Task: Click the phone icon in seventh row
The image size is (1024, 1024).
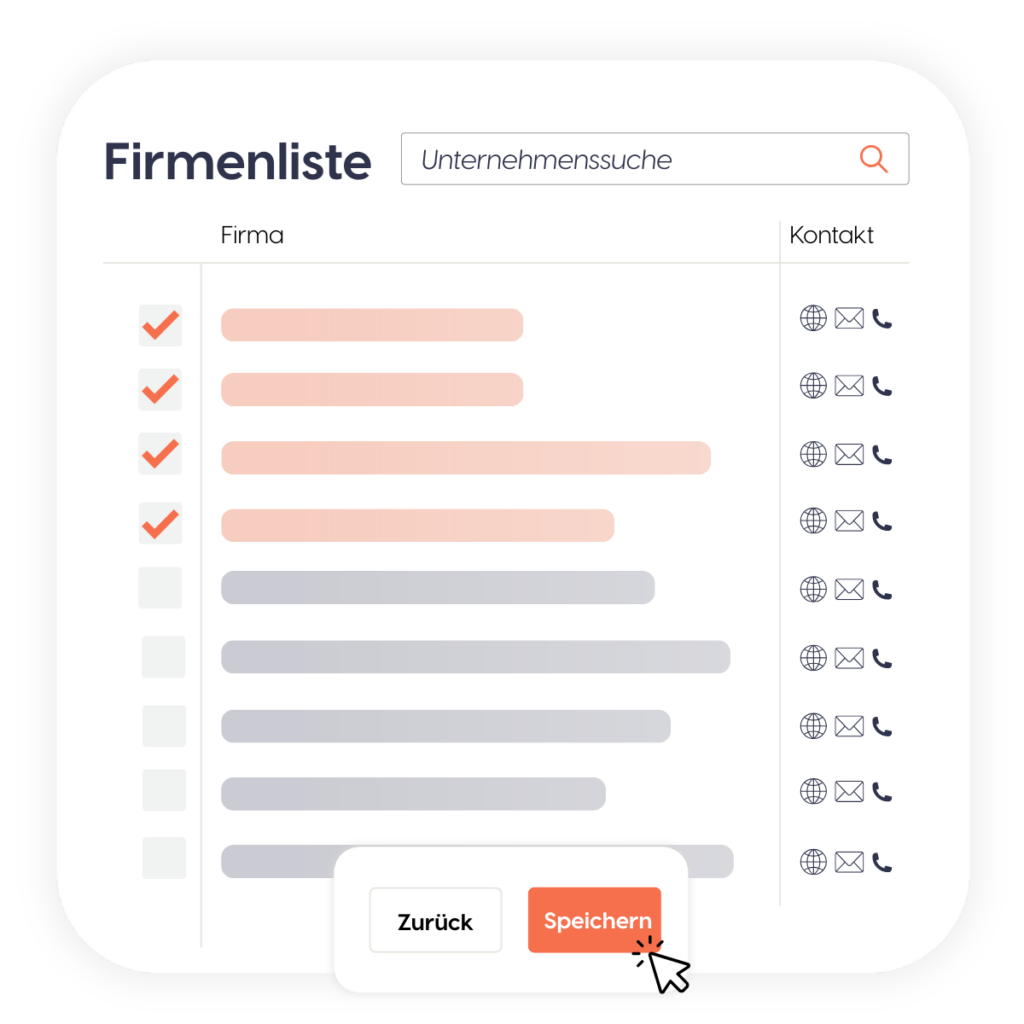Action: pyautogui.click(x=882, y=726)
